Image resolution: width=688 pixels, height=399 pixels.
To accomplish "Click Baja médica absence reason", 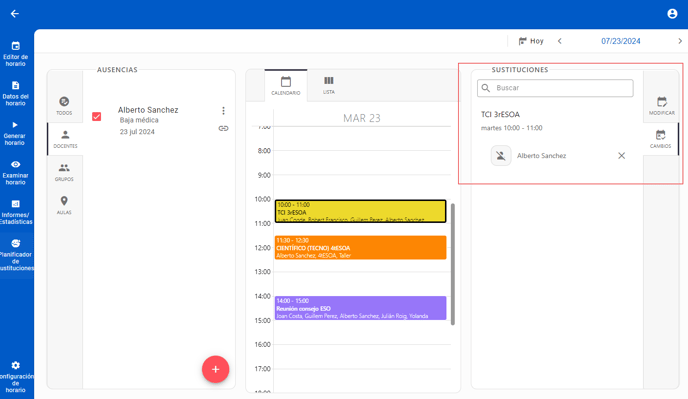I will coord(139,120).
